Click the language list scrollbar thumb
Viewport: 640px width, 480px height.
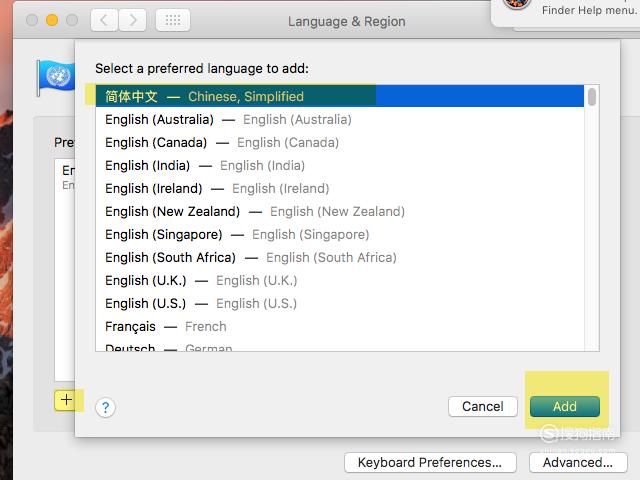click(592, 97)
